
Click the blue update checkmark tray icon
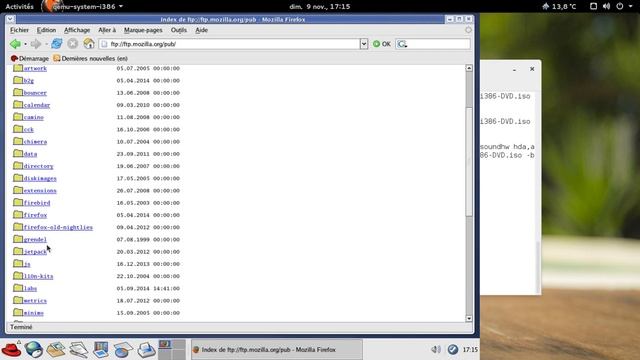click(x=453, y=349)
